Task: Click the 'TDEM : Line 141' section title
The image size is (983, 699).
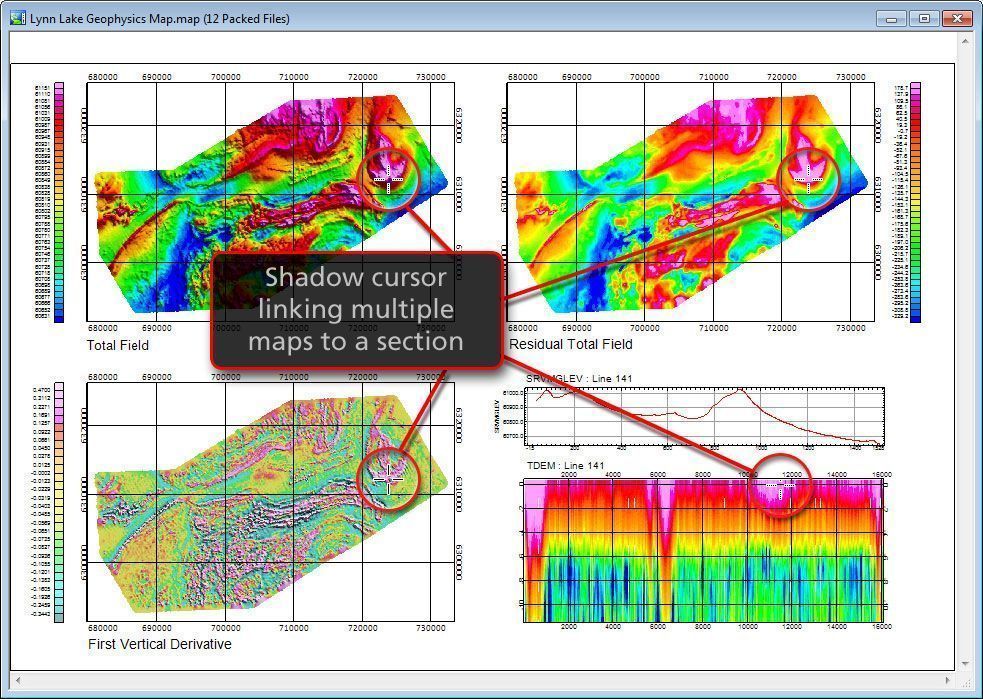Action: pos(566,466)
